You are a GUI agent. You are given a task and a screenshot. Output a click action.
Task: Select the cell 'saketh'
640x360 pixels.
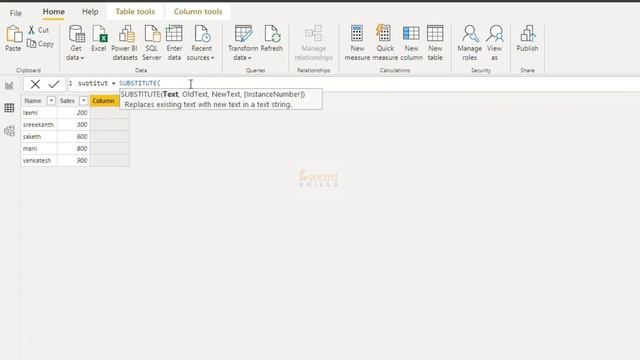[x=39, y=136]
